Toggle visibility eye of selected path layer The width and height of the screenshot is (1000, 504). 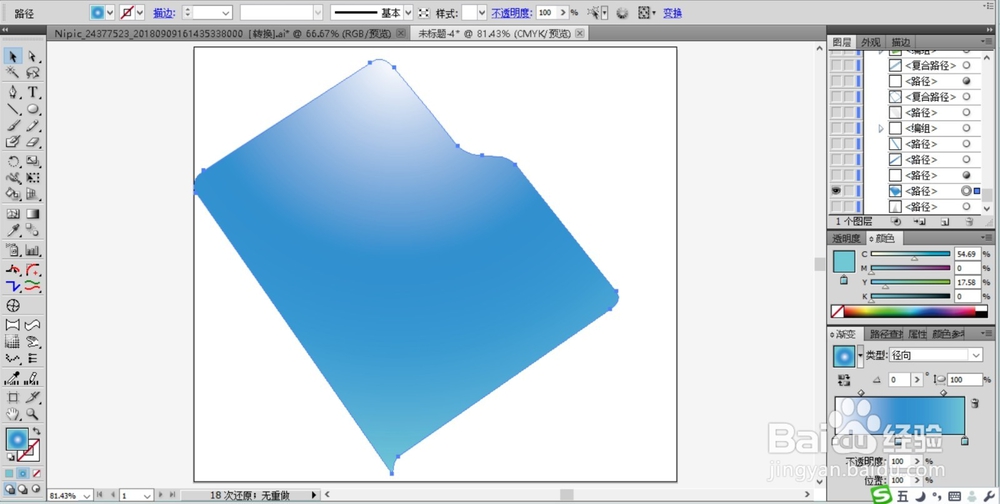click(836, 191)
